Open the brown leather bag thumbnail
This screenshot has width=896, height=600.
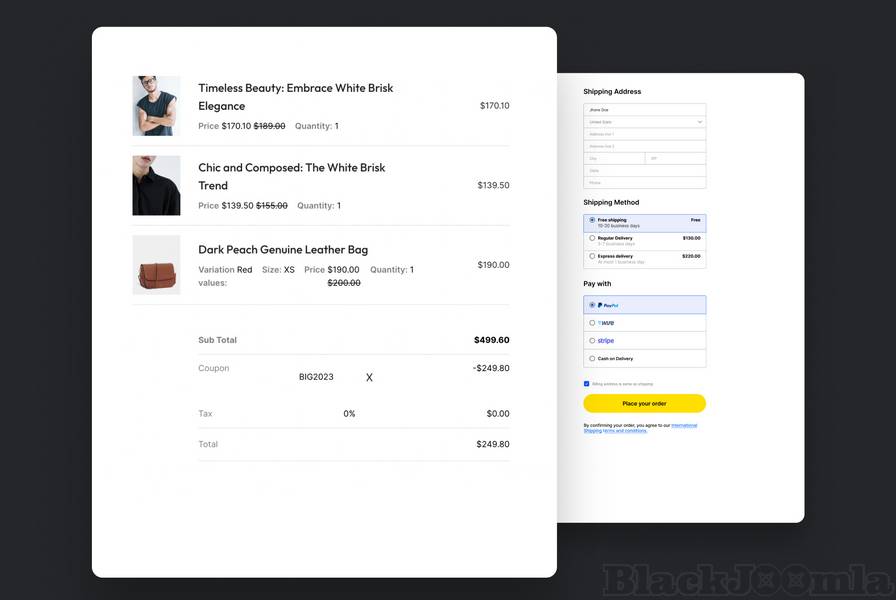156,265
